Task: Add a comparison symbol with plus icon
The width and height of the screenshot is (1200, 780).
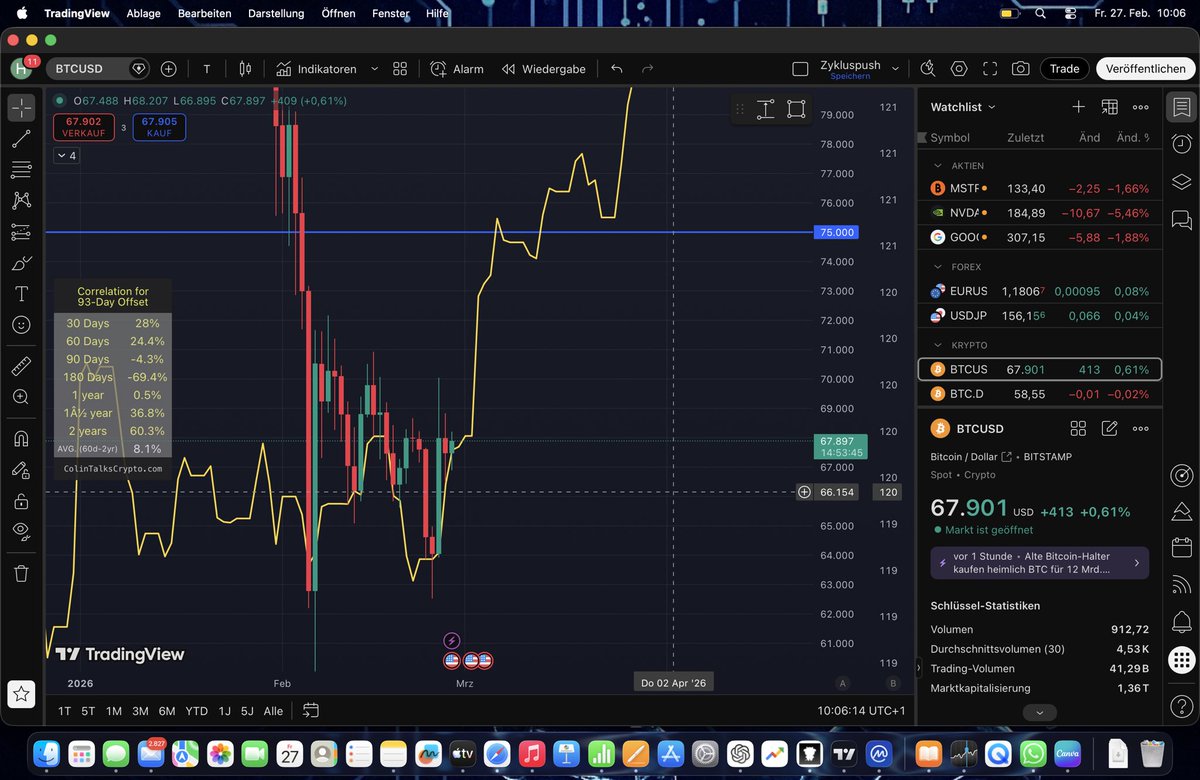Action: [169, 69]
